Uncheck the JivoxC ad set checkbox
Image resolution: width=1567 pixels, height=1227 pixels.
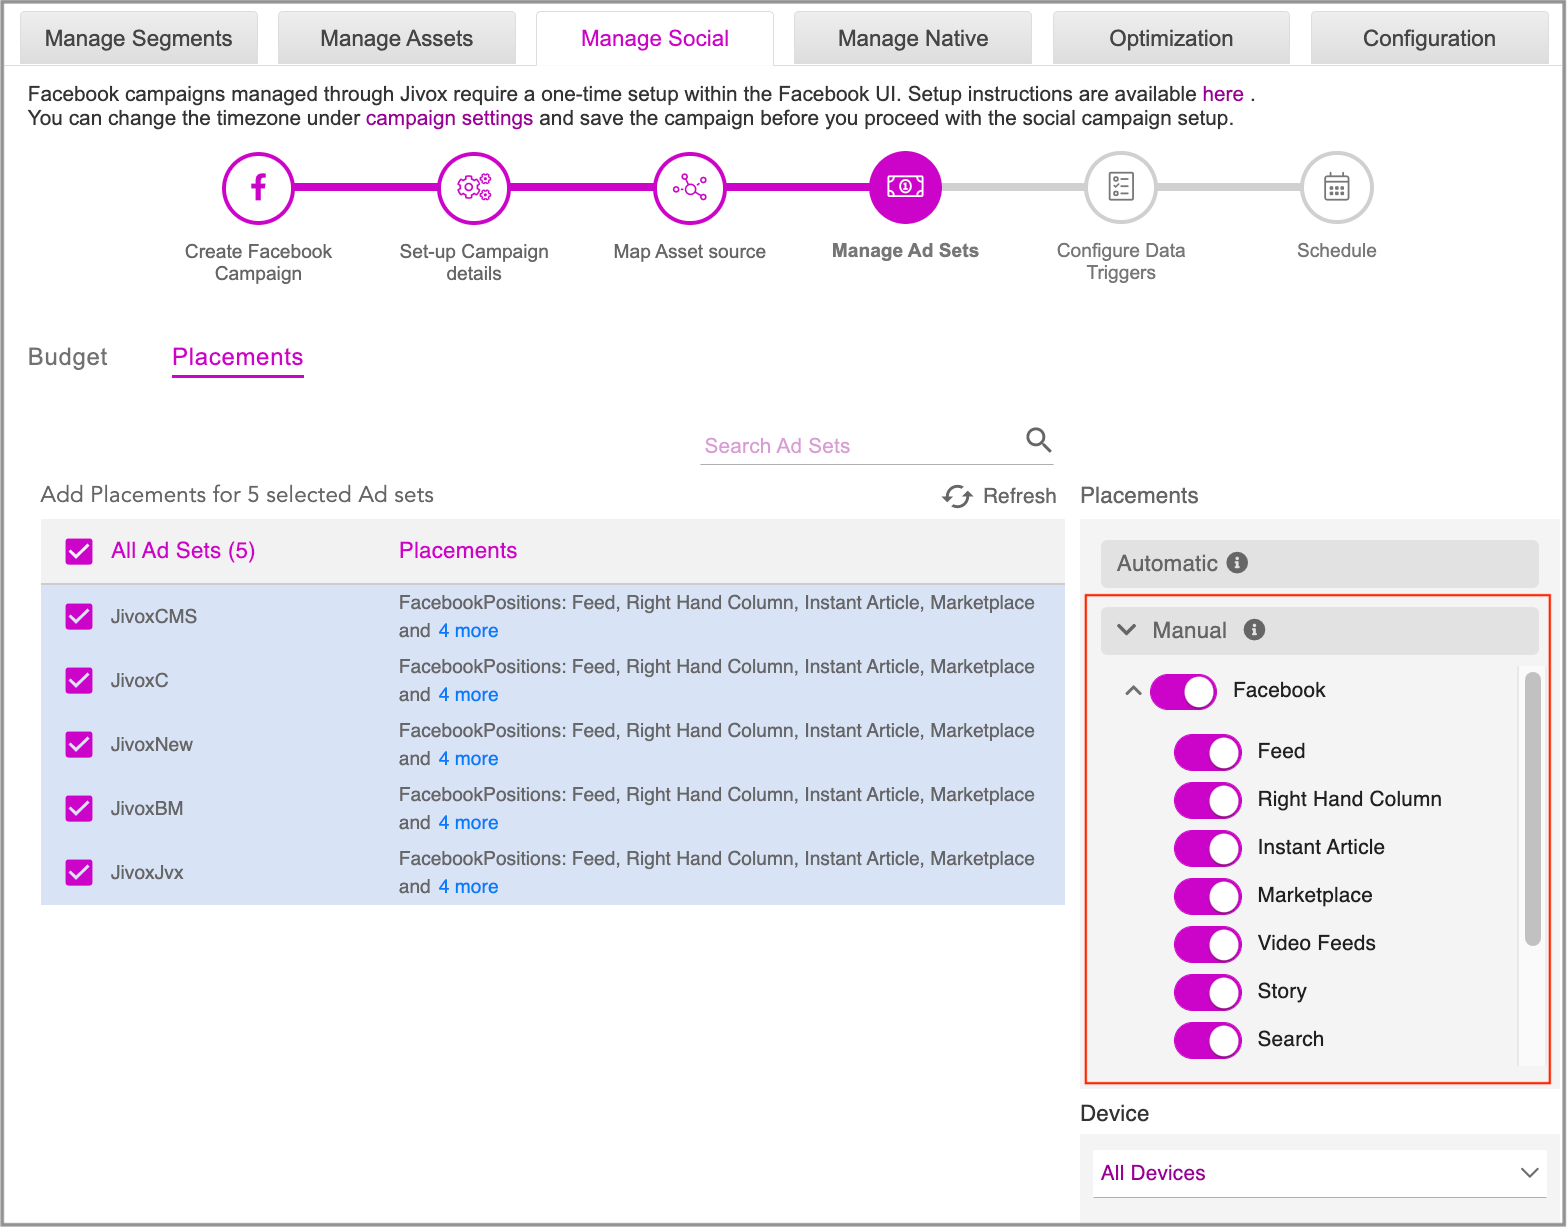(79, 681)
